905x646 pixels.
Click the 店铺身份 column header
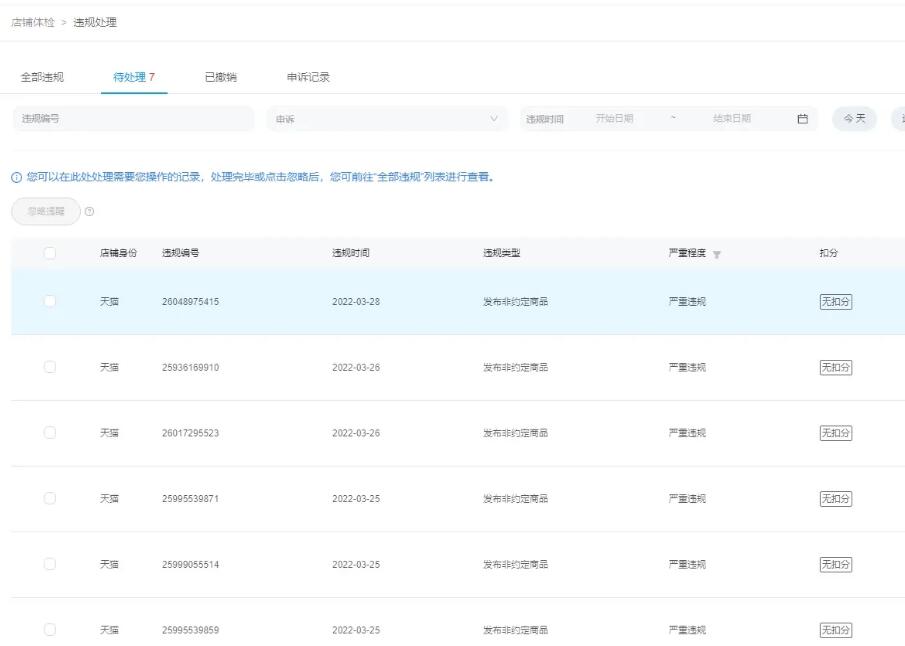pos(118,253)
